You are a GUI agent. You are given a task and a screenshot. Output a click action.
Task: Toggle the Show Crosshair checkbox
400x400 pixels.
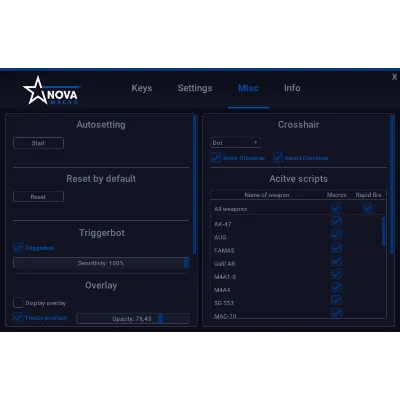click(216, 158)
